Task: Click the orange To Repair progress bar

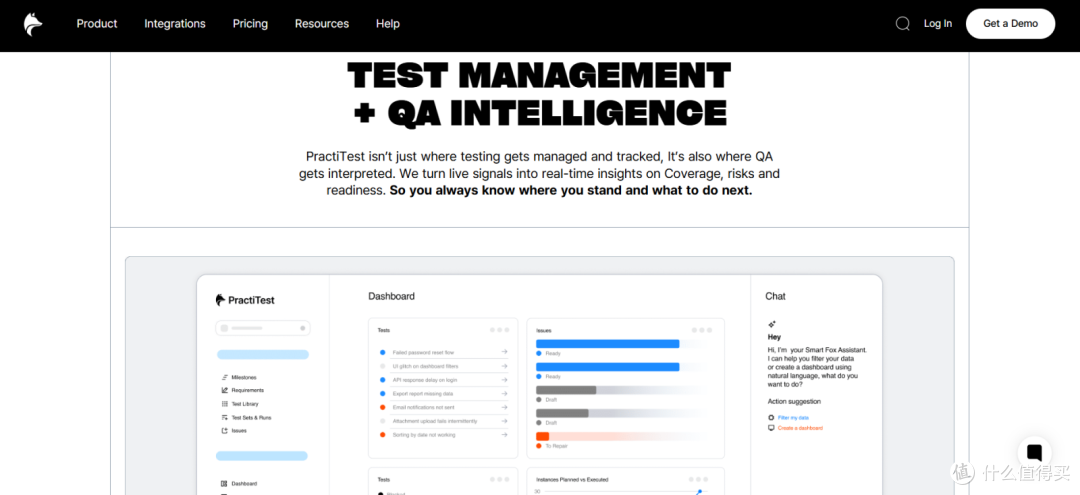Action: point(543,436)
